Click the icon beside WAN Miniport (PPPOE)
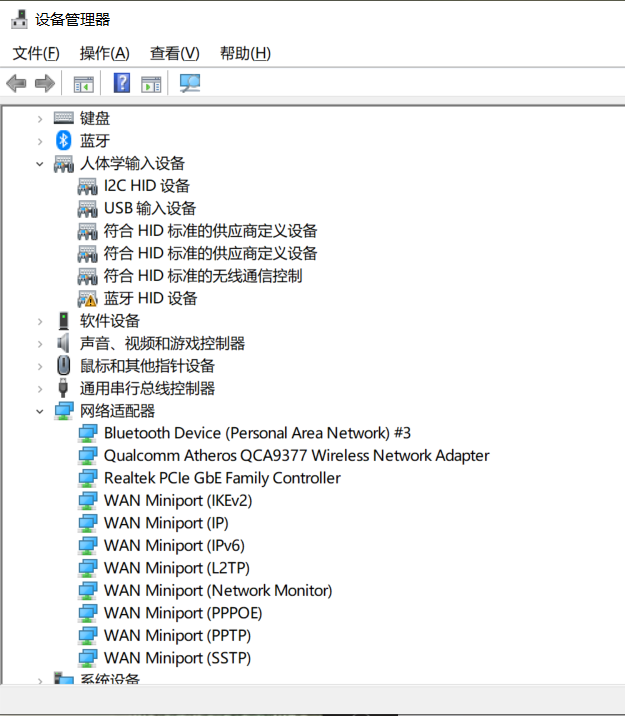This screenshot has width=625, height=716. (88, 613)
